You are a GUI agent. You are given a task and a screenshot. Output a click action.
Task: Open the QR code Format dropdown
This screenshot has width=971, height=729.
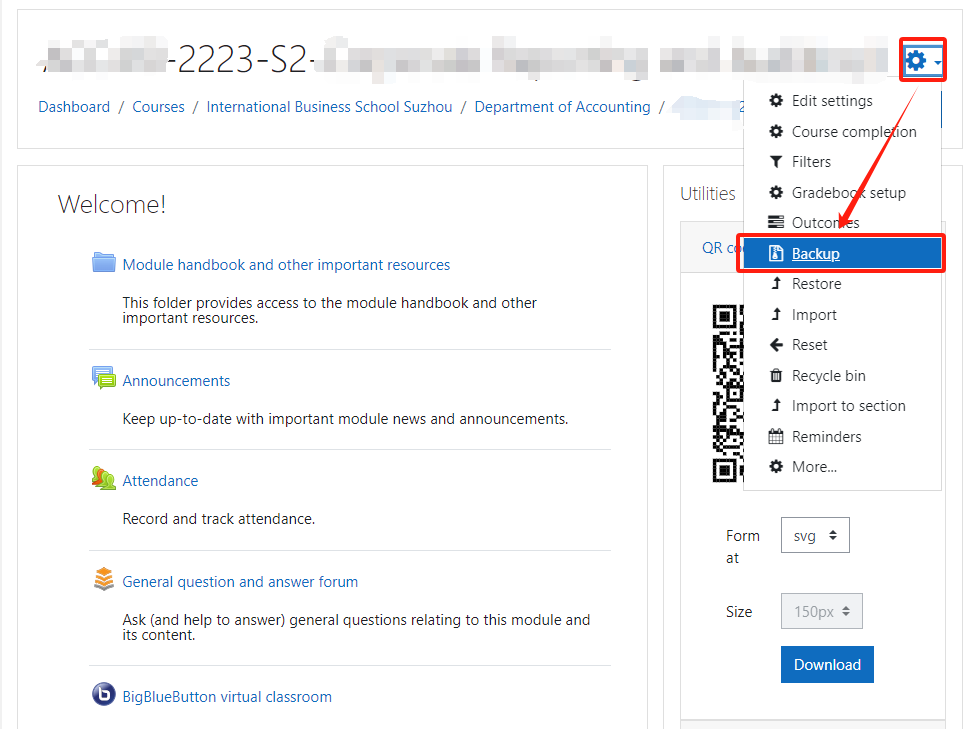815,535
